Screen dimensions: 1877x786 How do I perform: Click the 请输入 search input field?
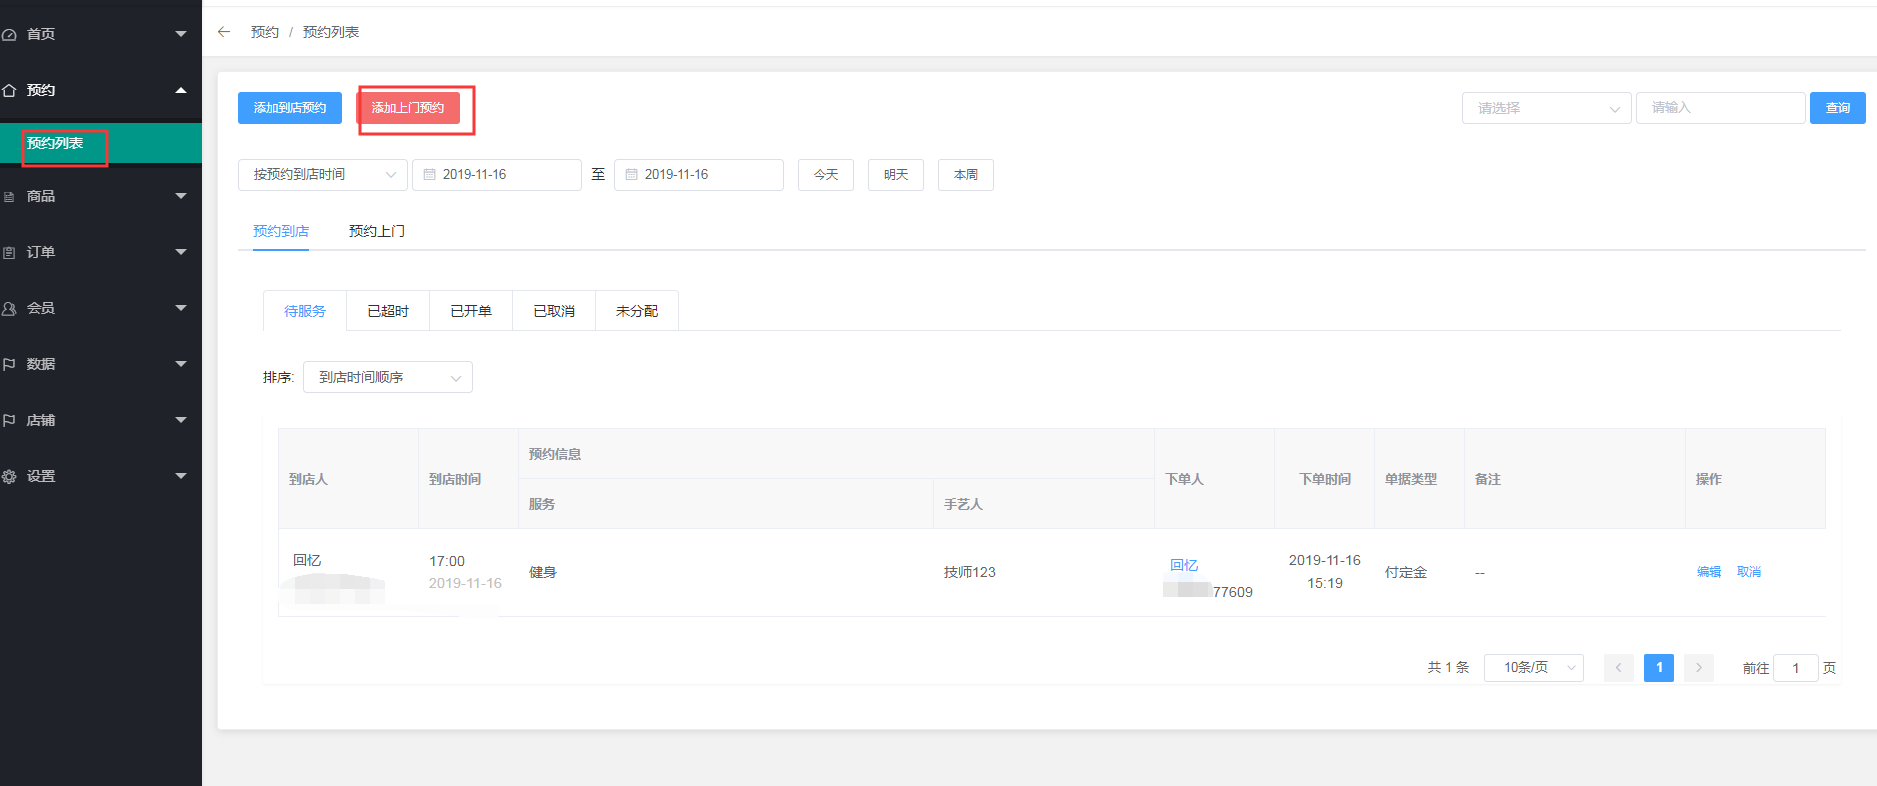(1720, 108)
